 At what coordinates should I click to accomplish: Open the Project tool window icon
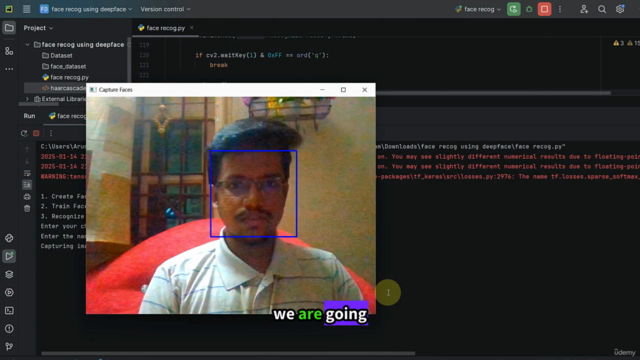pos(9,28)
